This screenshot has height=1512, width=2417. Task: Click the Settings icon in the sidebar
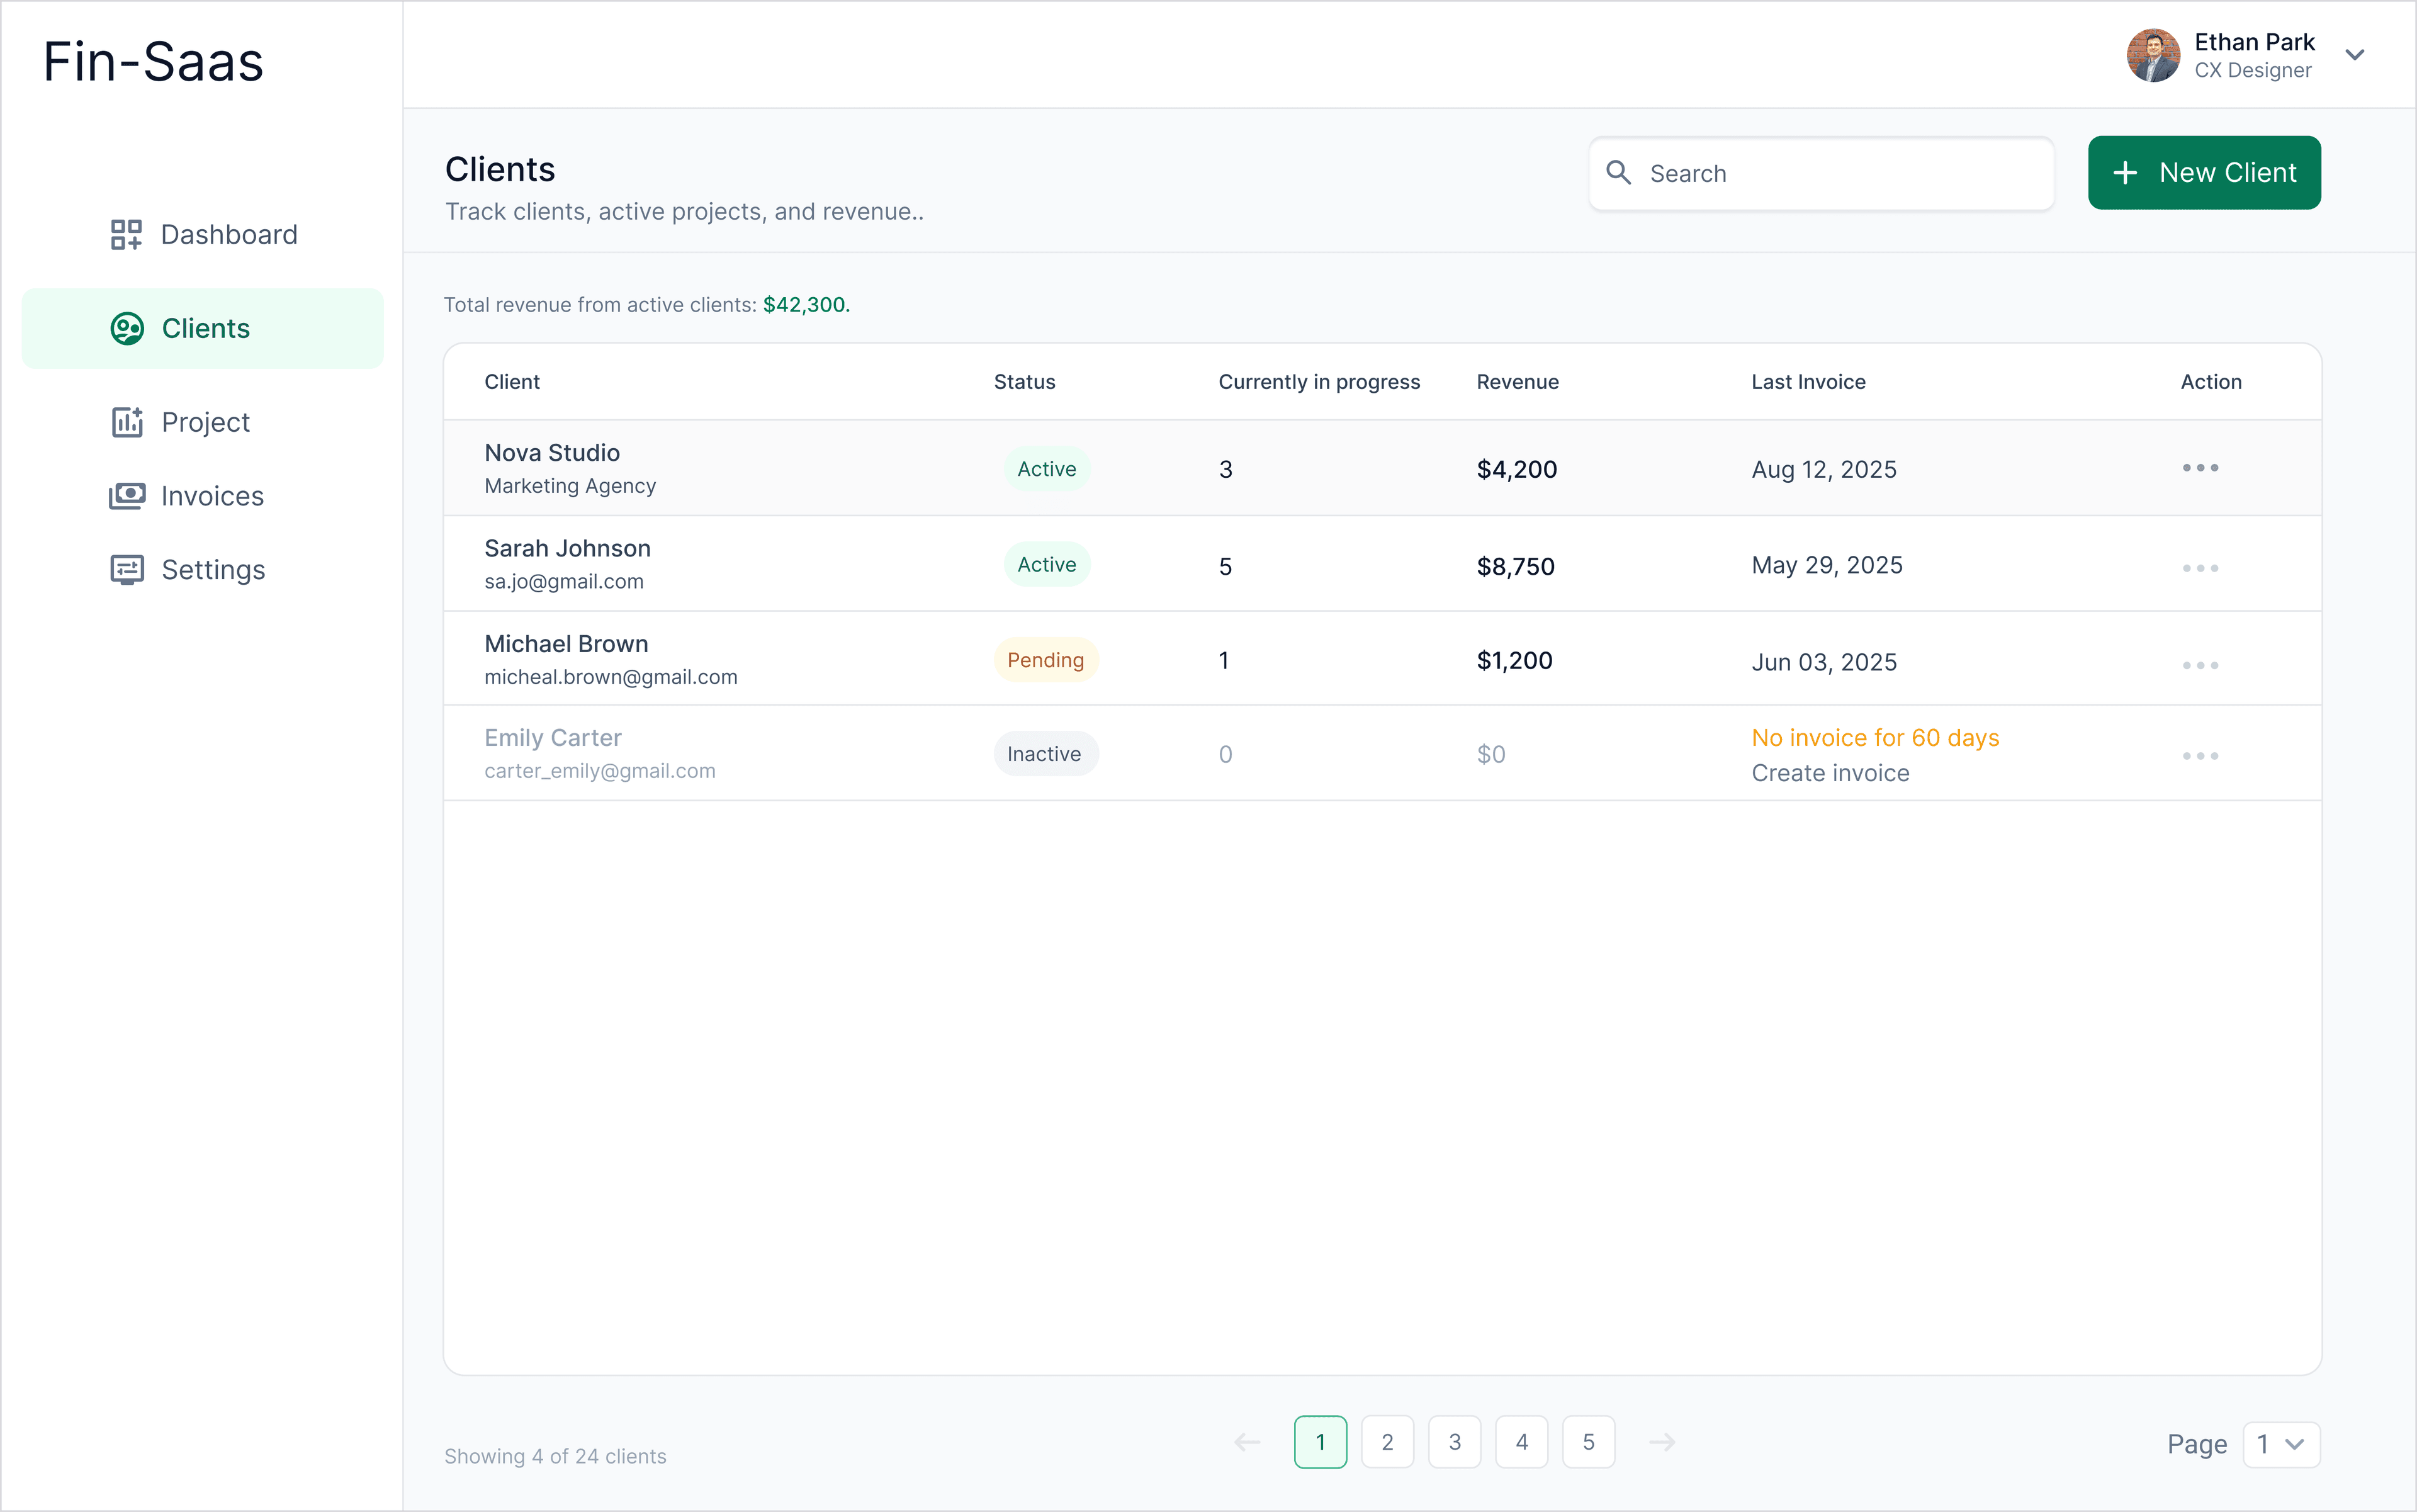coord(126,569)
